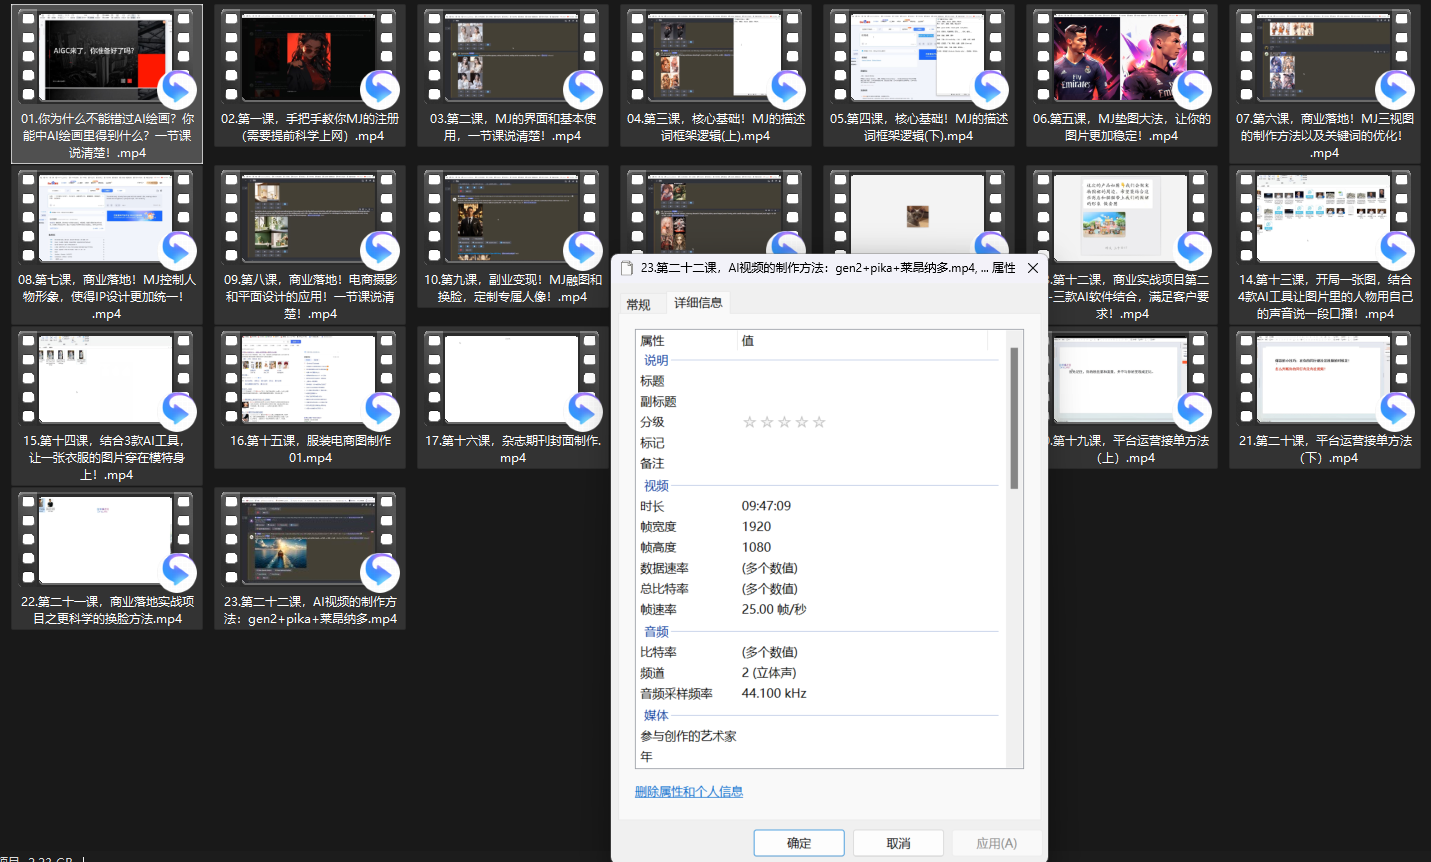The image size is (1431, 862).
Task: Open the 删除属性和个人信息 link
Action: pos(688,792)
